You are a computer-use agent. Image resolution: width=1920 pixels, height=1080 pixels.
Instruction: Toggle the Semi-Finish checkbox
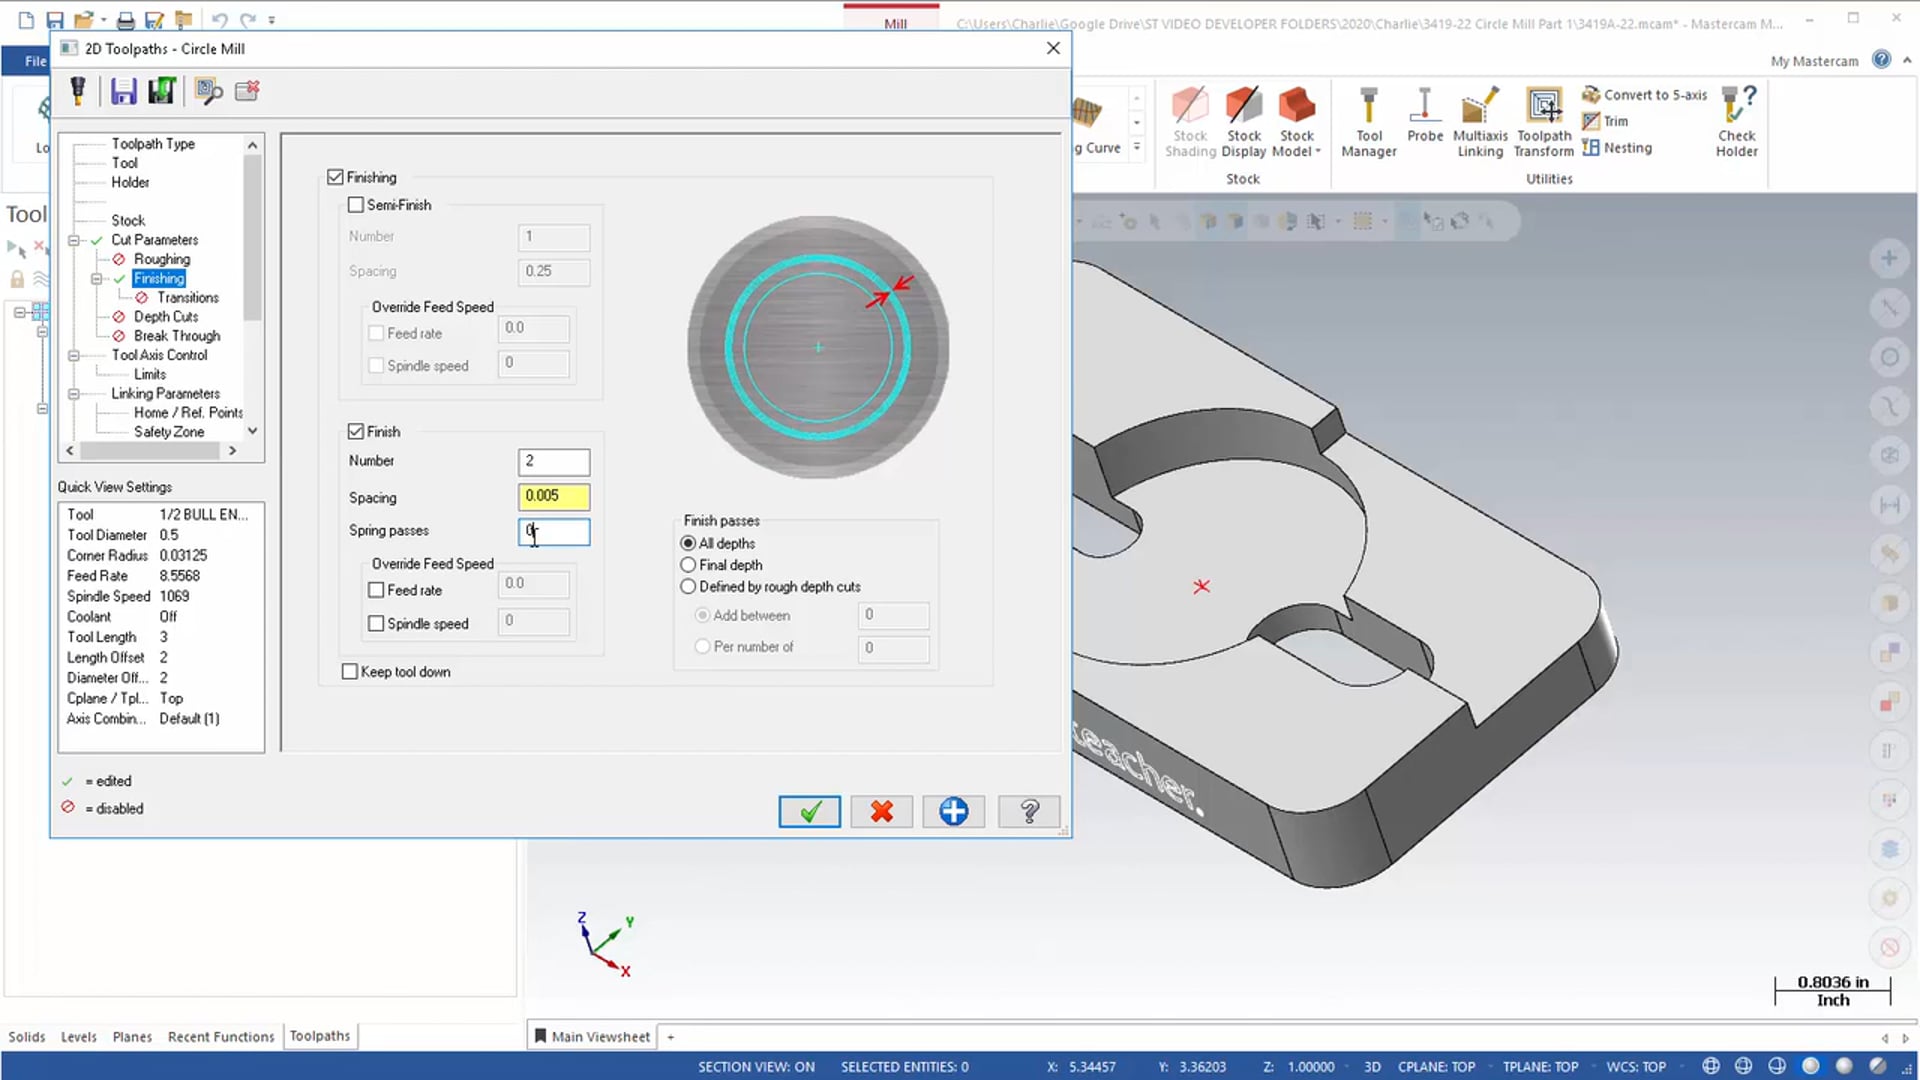(355, 204)
